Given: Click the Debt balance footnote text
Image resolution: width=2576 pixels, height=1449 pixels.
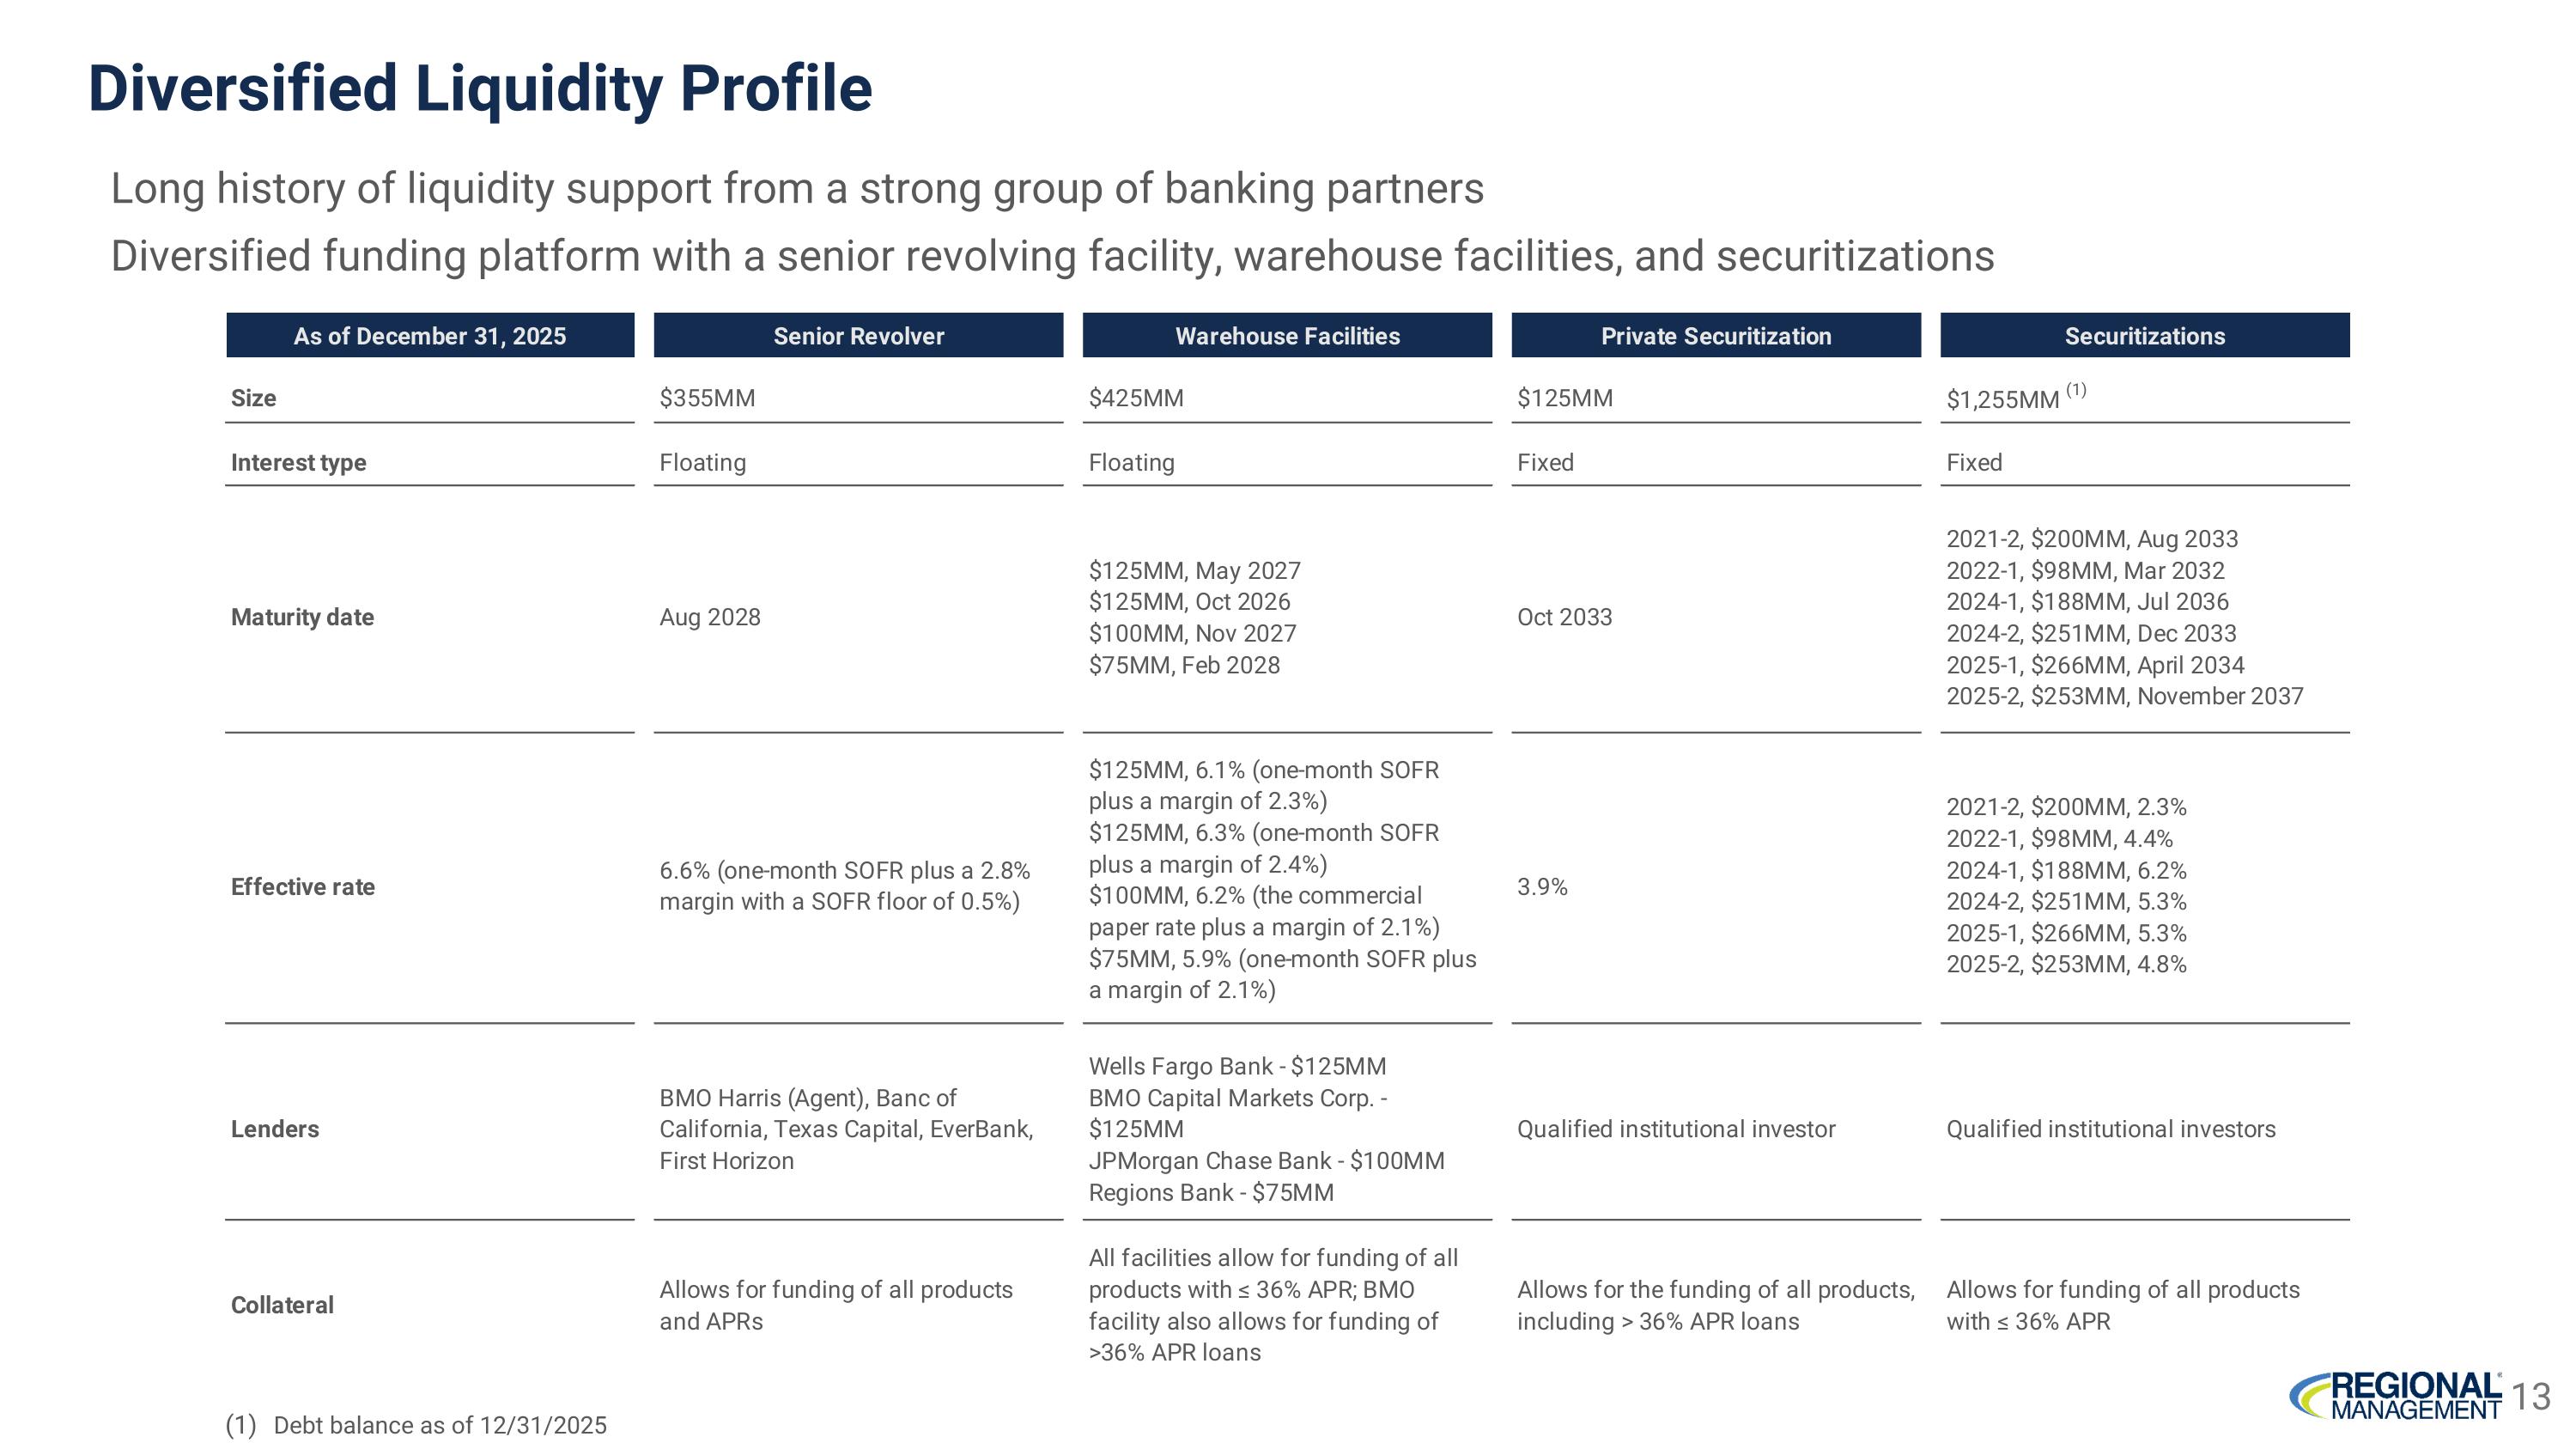Looking at the screenshot, I should pyautogui.click(x=440, y=1425).
